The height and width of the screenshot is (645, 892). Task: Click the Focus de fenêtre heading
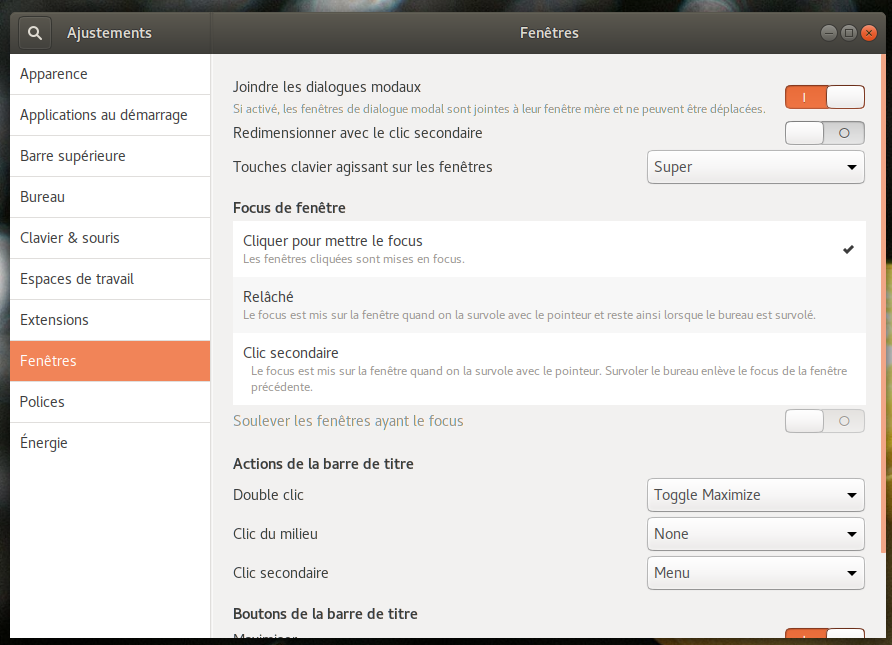289,208
